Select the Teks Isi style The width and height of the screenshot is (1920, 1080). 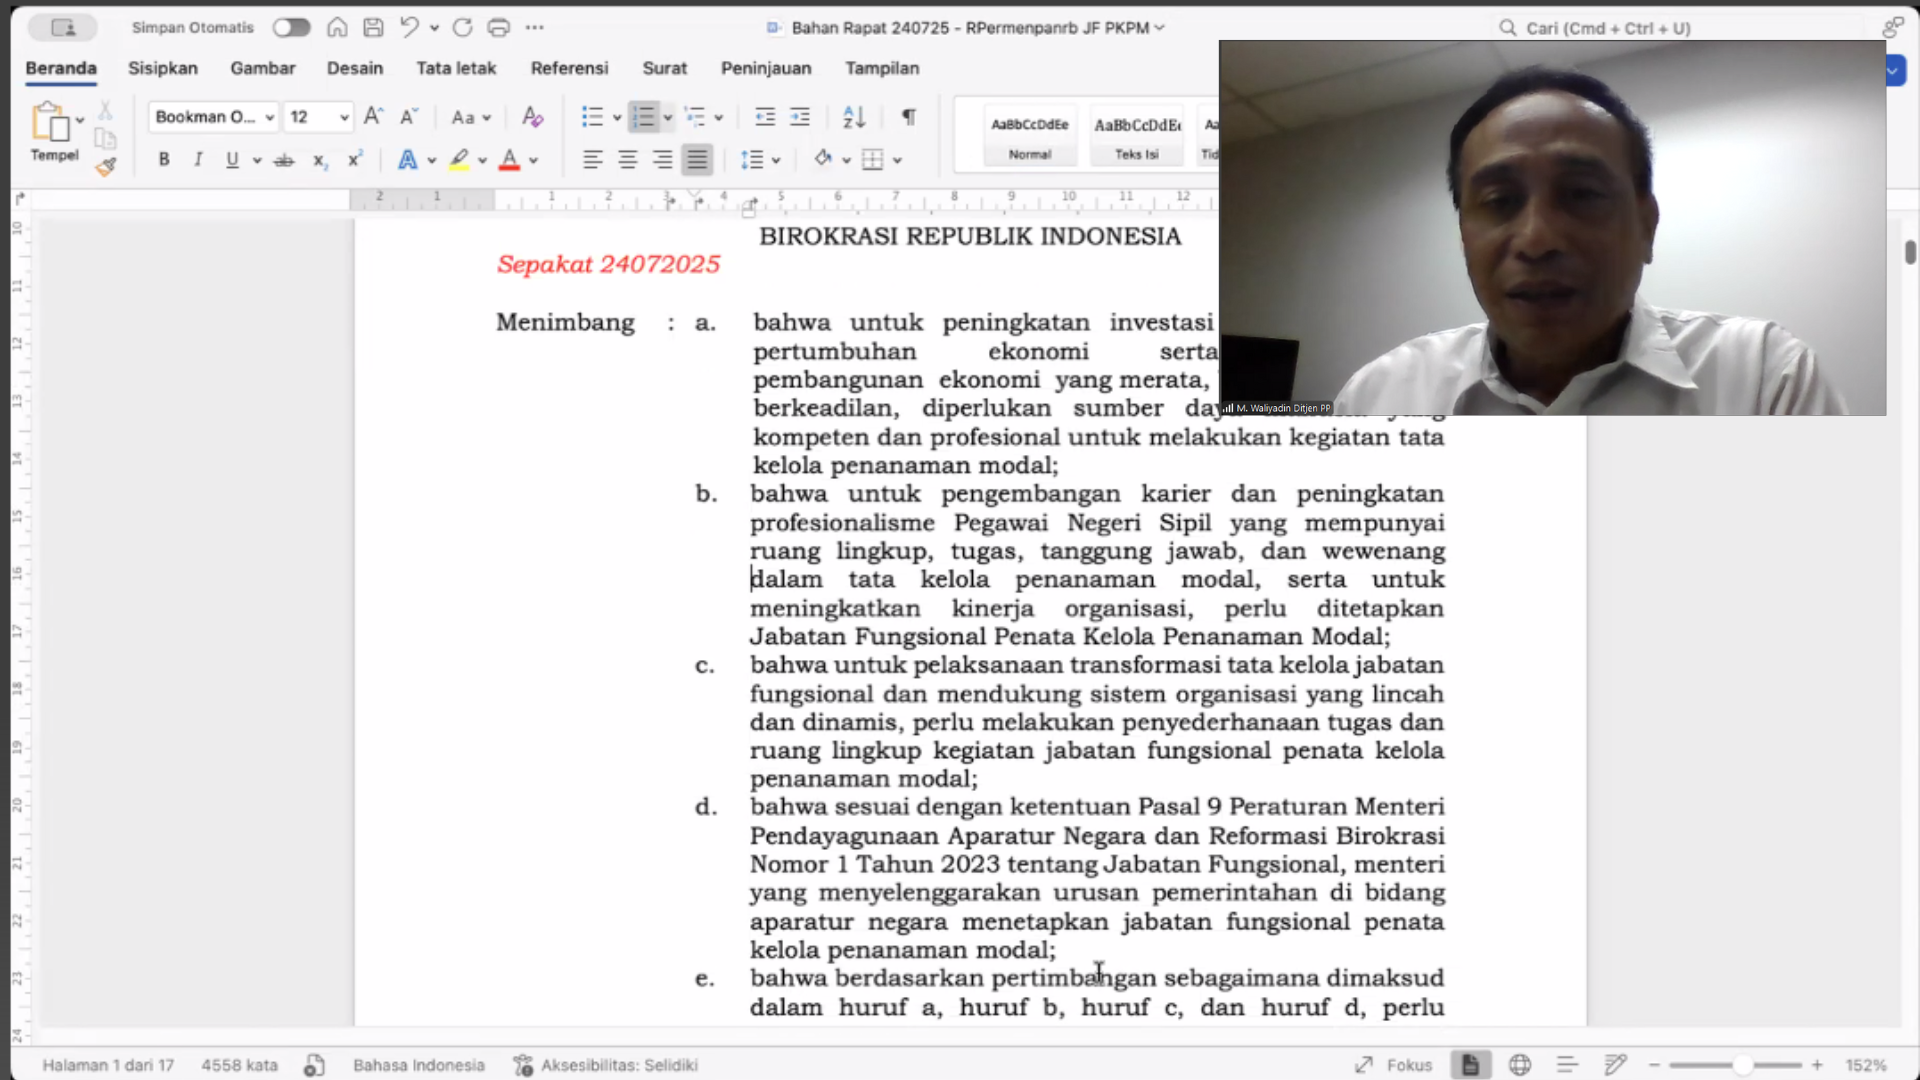coord(1137,137)
